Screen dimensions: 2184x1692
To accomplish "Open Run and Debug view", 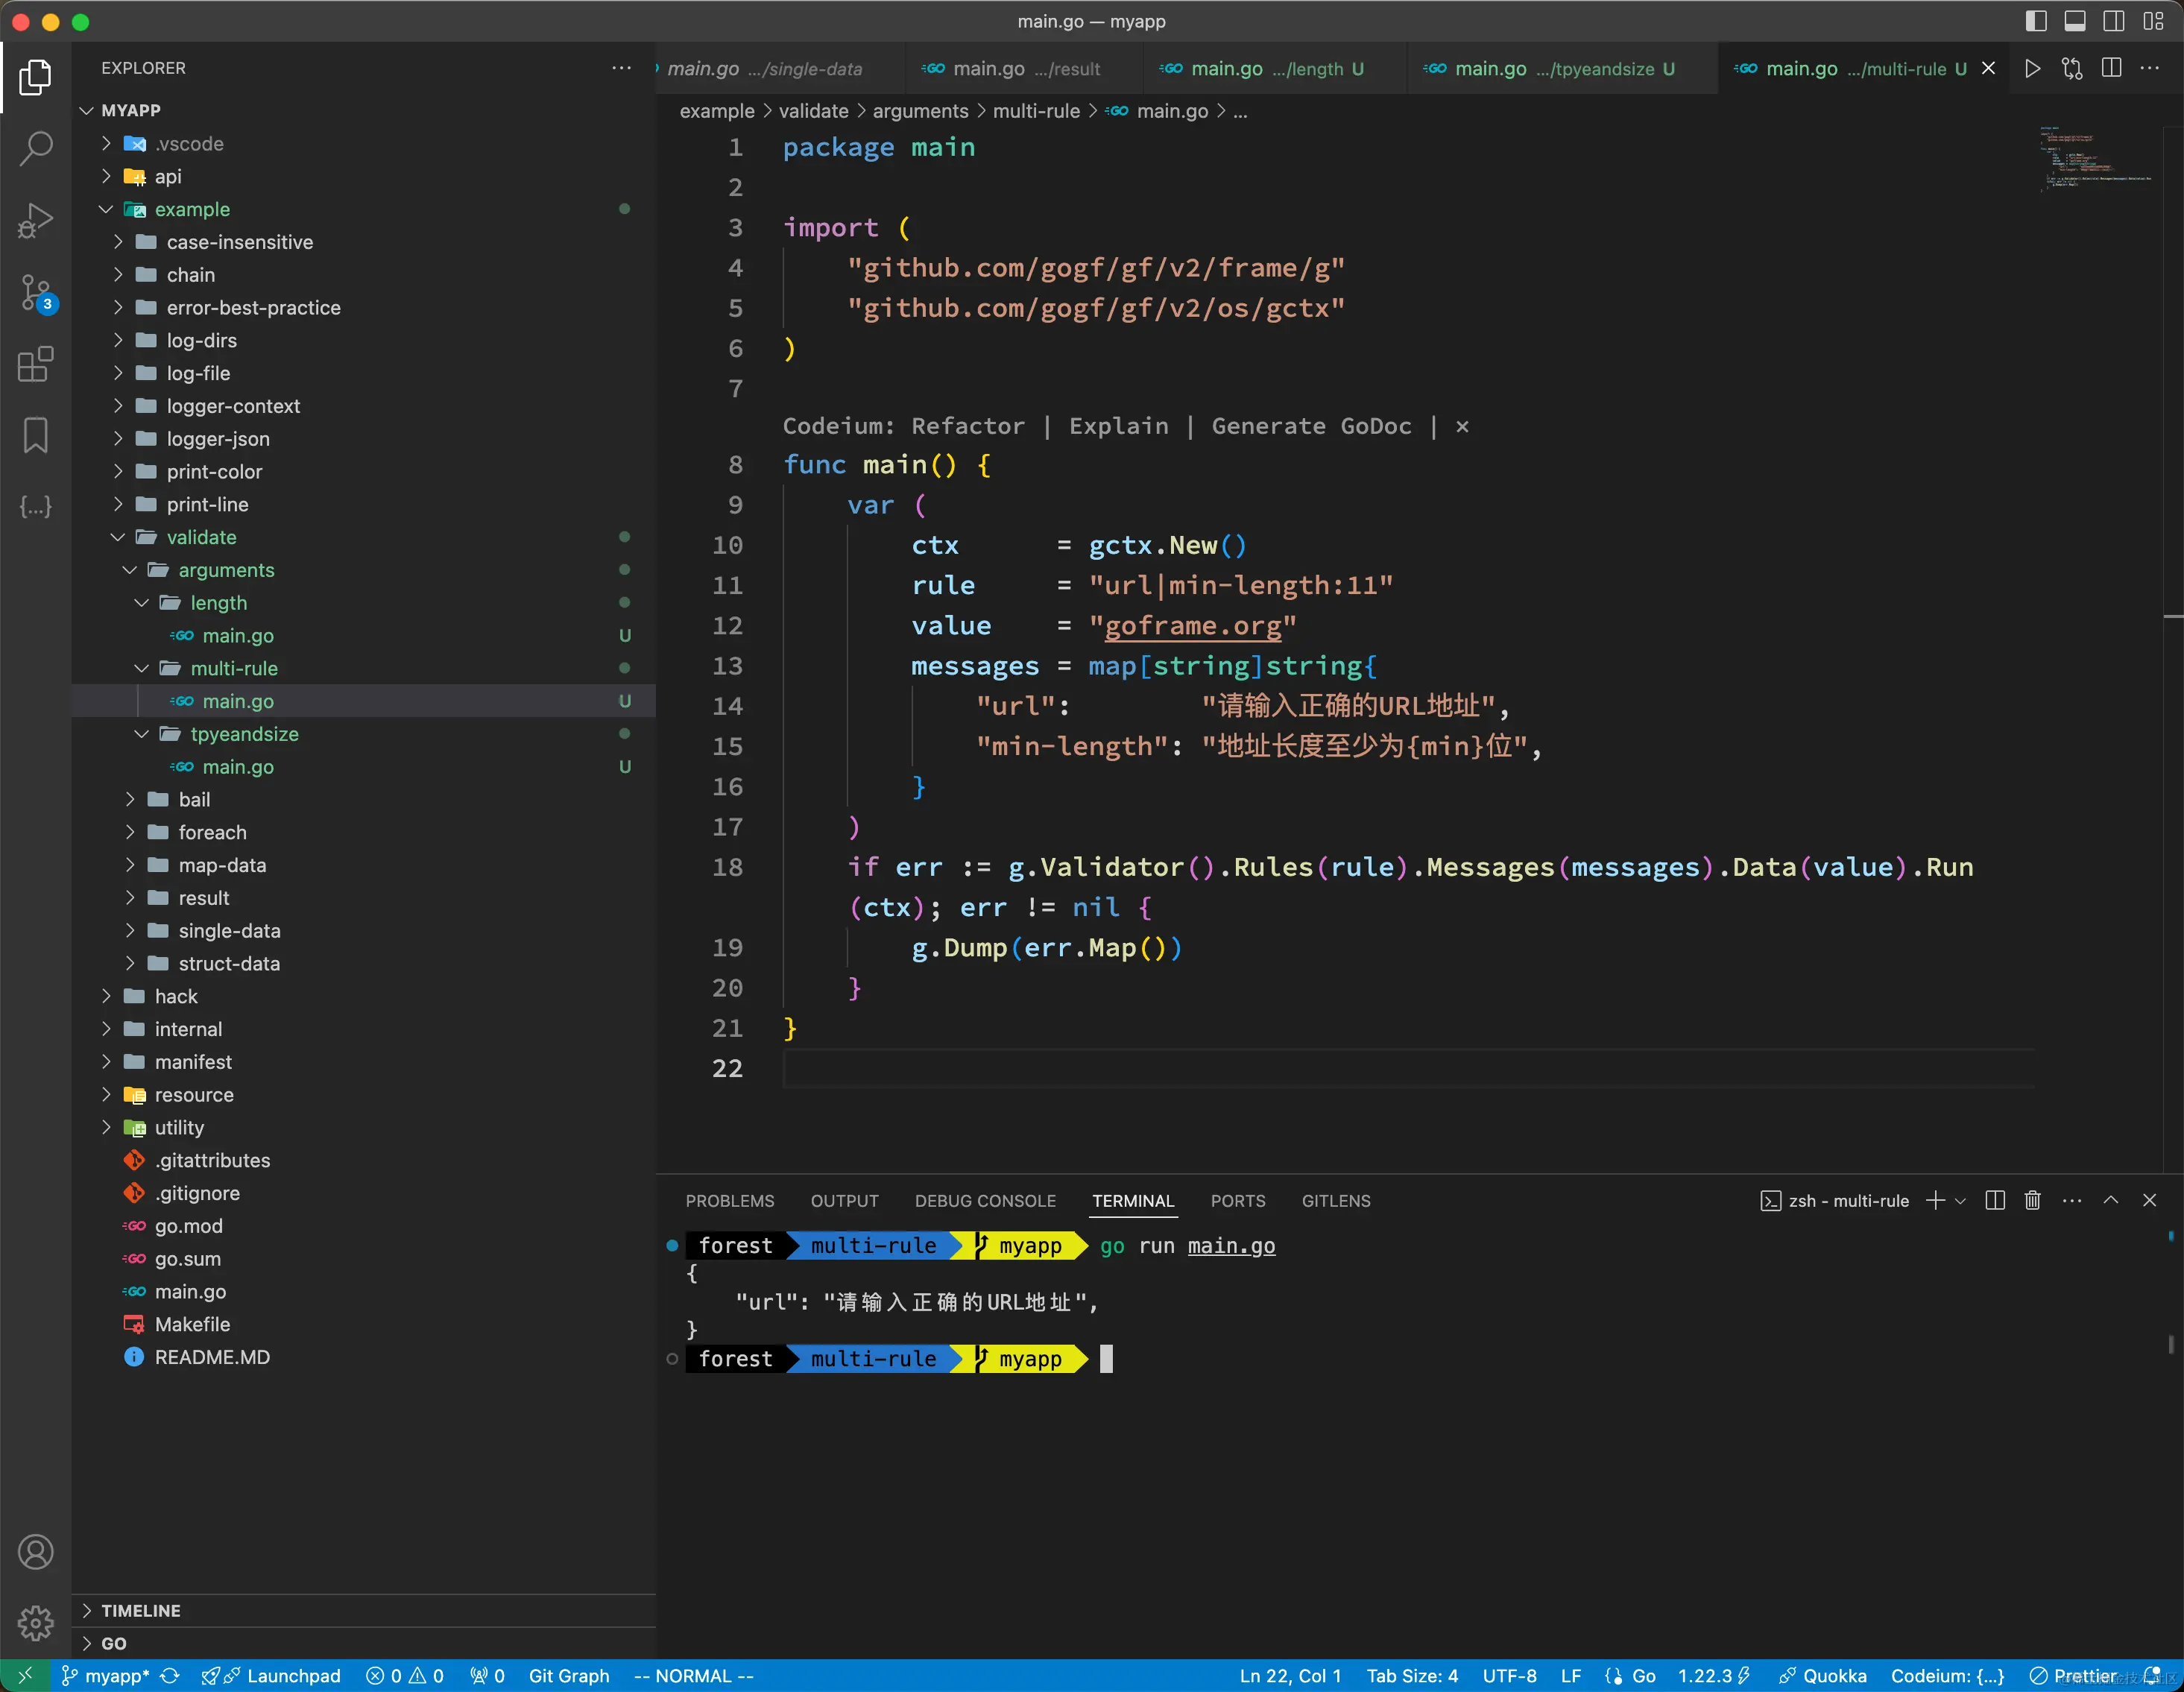I will click(36, 220).
